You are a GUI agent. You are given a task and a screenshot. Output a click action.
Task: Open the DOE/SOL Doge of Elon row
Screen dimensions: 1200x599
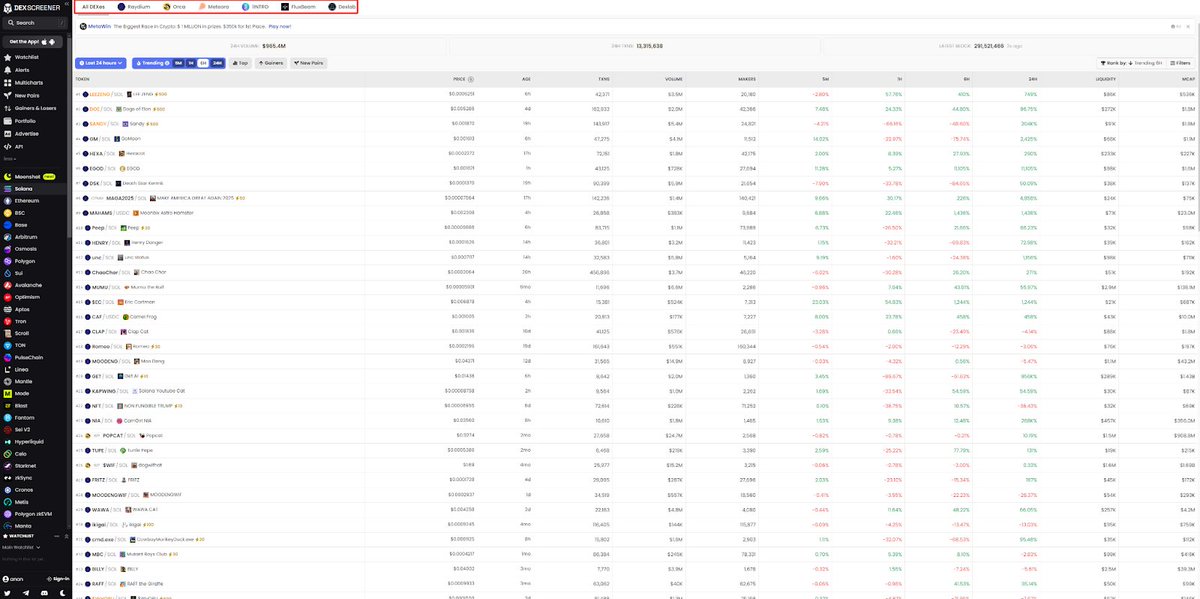point(636,108)
